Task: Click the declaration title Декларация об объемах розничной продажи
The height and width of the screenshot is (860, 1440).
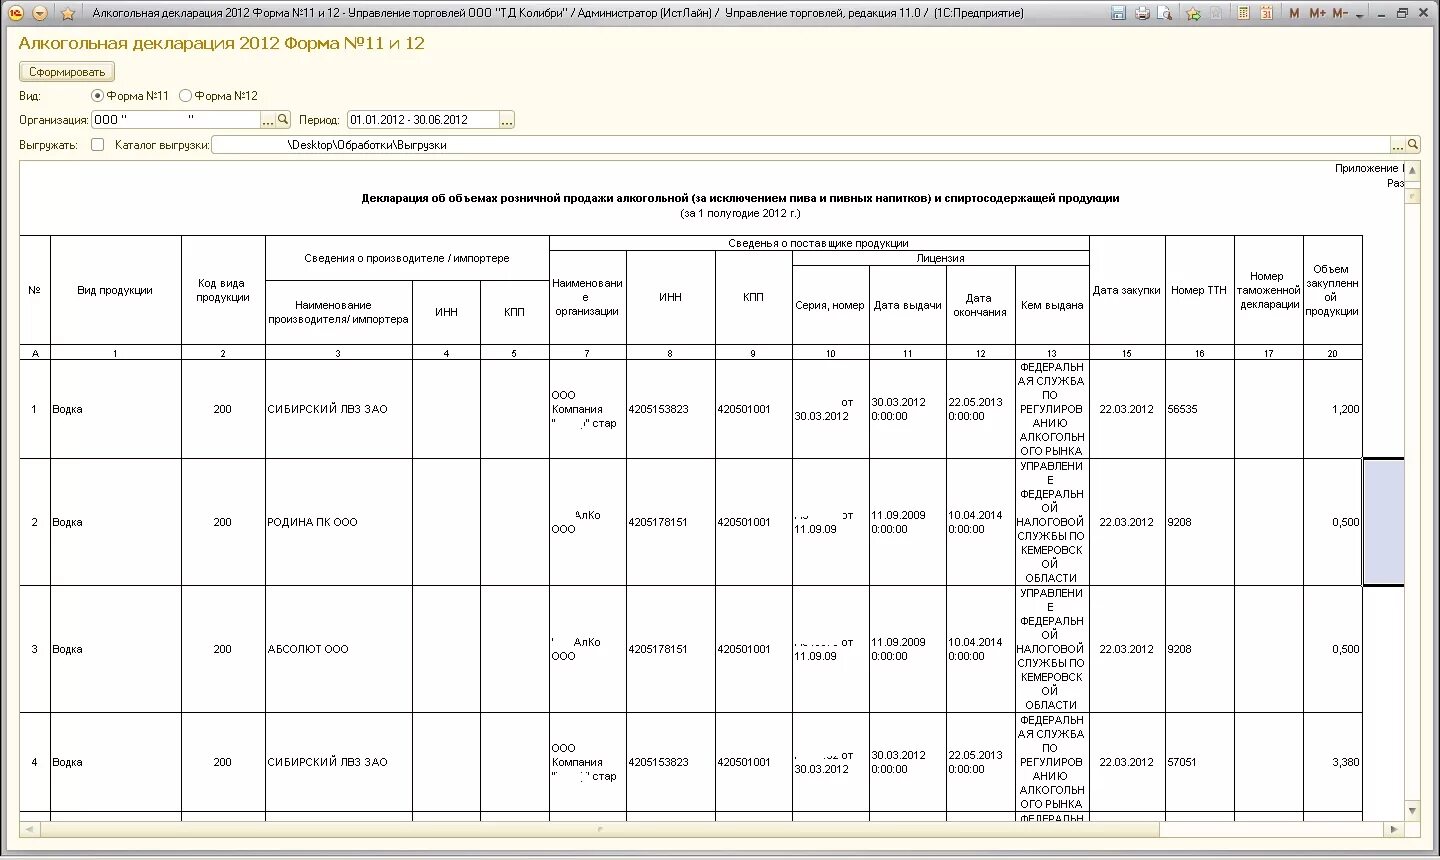Action: pyautogui.click(x=740, y=198)
